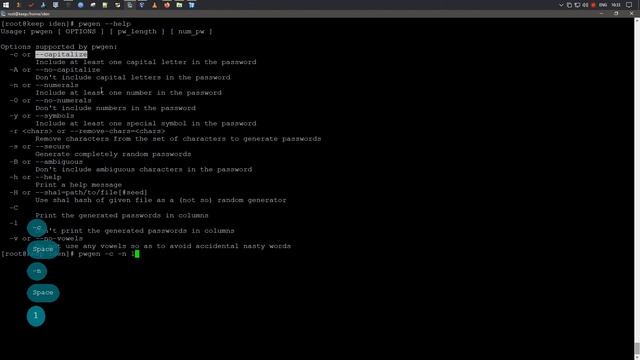The image size is (640, 360).
Task: Click the '--ambiguous' option text
Action: click(59, 162)
